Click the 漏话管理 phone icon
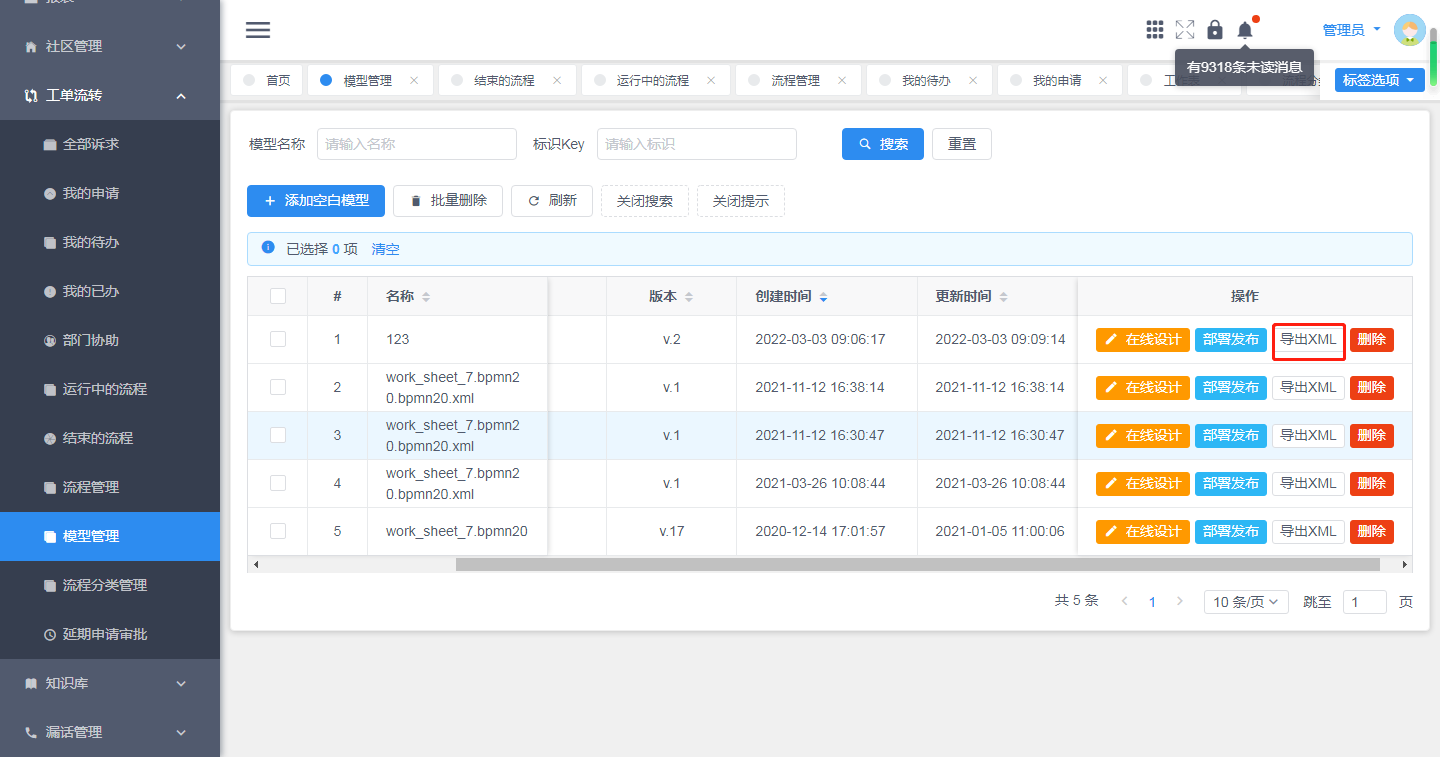The width and height of the screenshot is (1440, 757). tap(31, 733)
